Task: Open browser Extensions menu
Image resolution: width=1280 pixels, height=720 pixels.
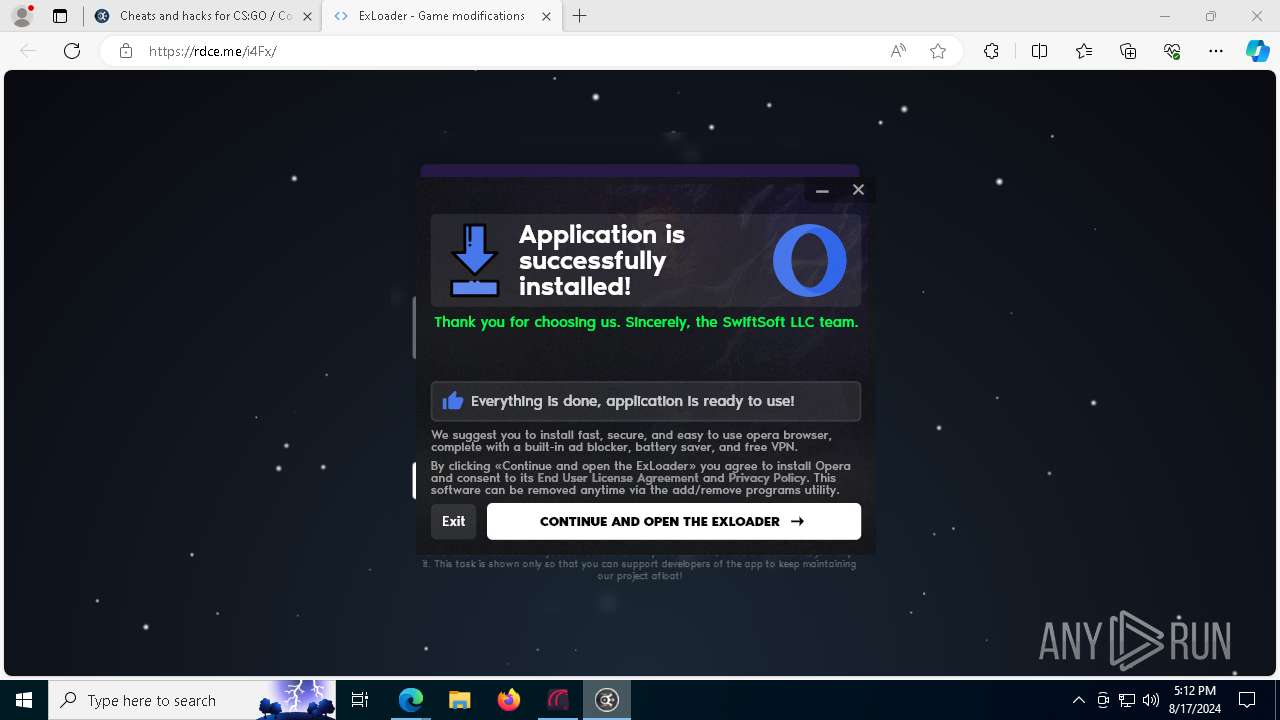Action: pos(991,51)
